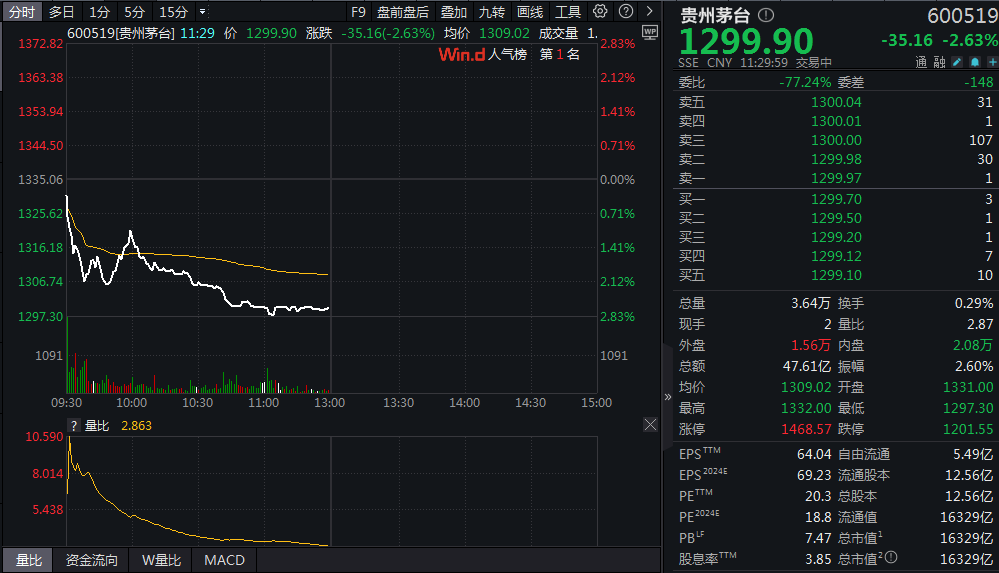Click the 跌停 price 1201.55
Viewport: 999px width, 573px height.
(x=968, y=430)
